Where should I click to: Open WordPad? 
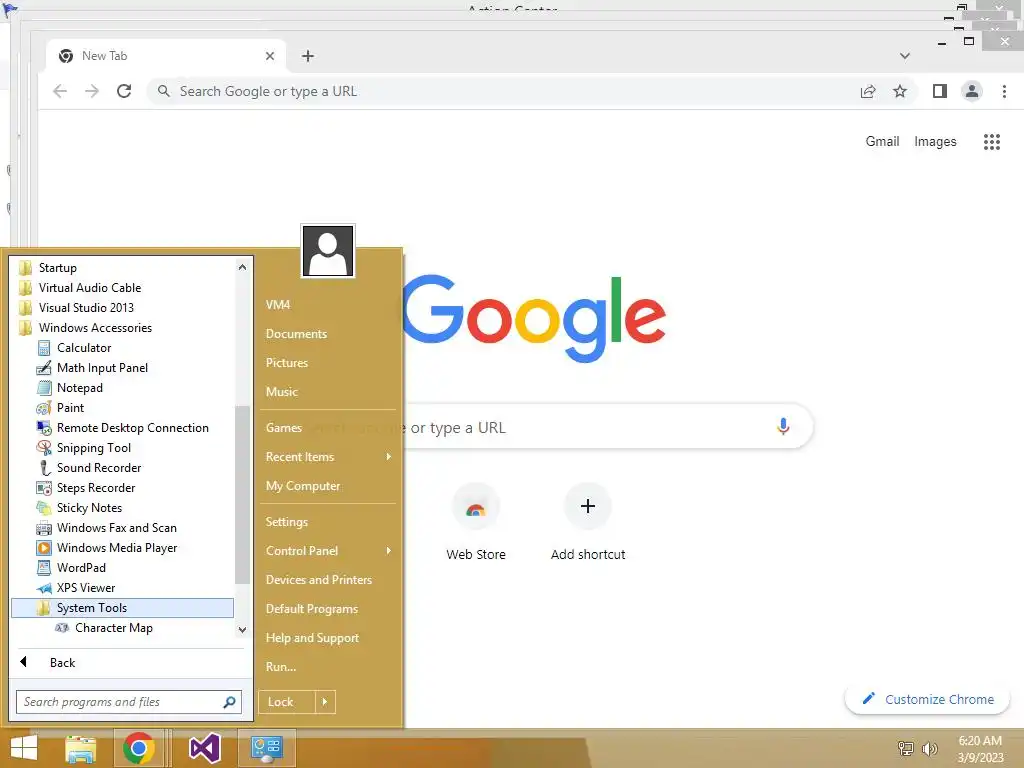click(x=81, y=568)
